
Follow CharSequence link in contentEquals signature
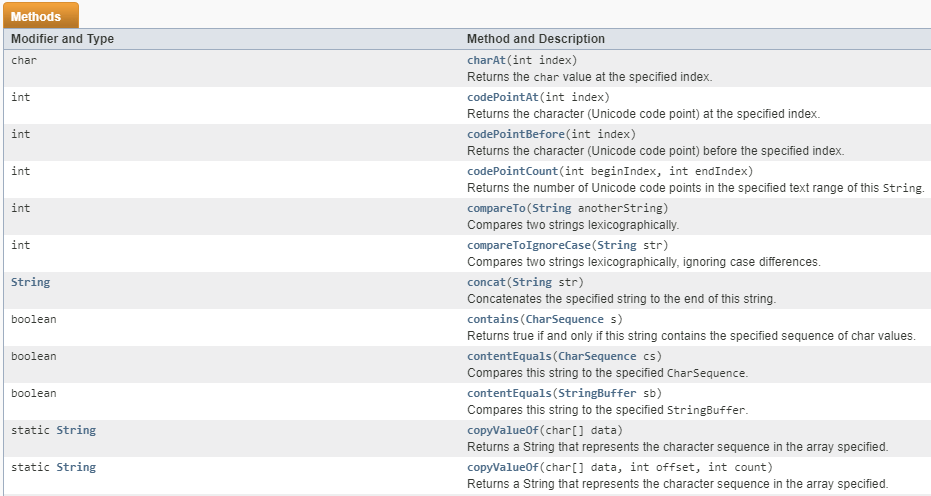coord(597,356)
